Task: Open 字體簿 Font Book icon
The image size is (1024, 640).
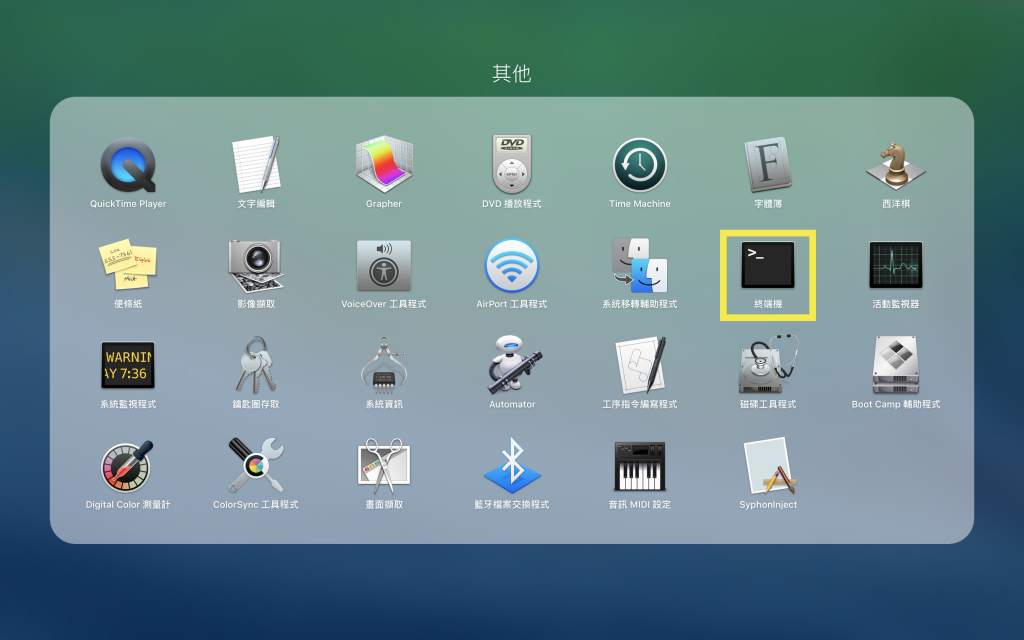Action: [x=768, y=165]
